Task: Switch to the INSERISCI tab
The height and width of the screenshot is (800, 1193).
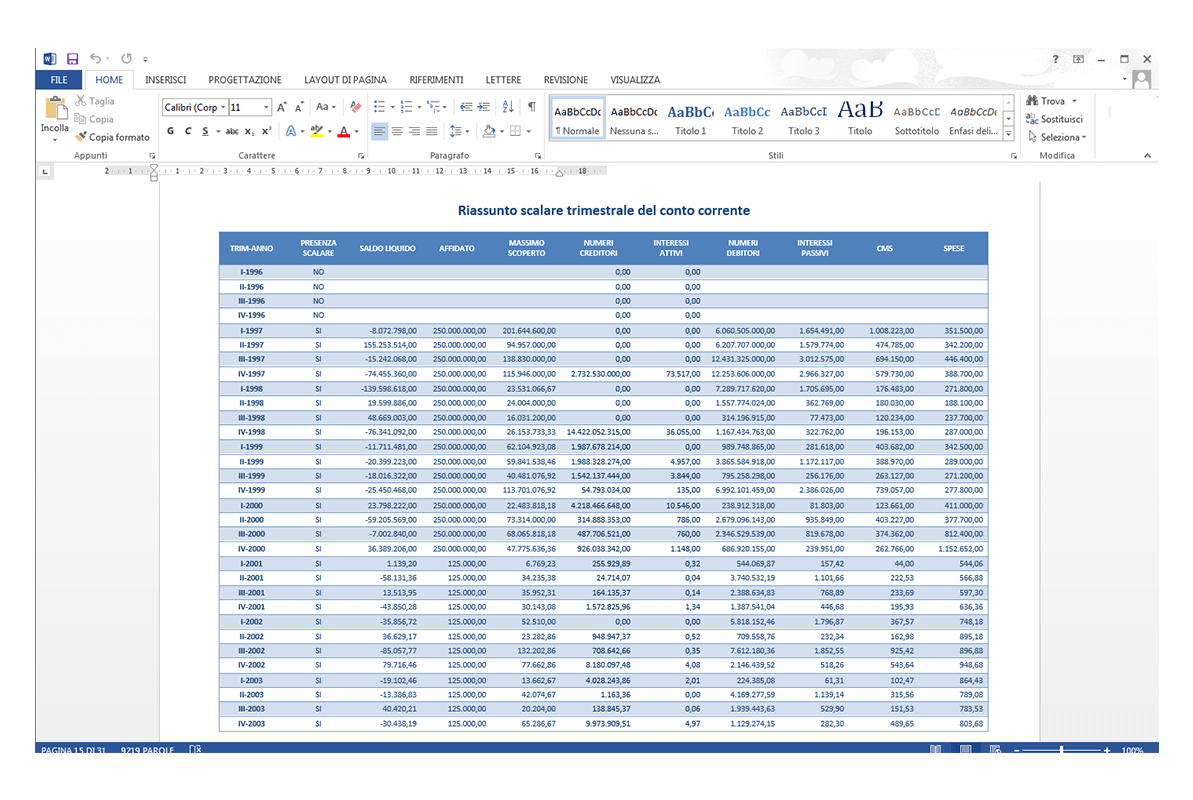Action: tap(165, 80)
